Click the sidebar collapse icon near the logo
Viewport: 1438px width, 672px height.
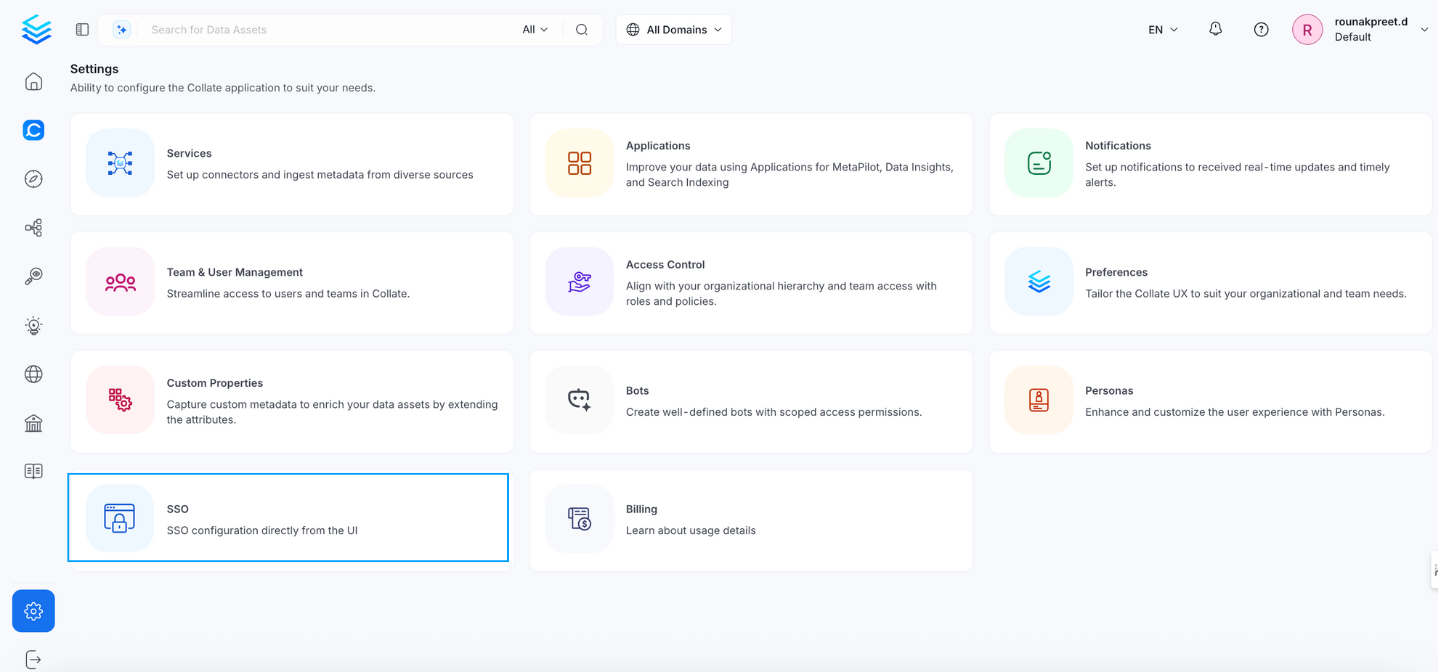81,29
